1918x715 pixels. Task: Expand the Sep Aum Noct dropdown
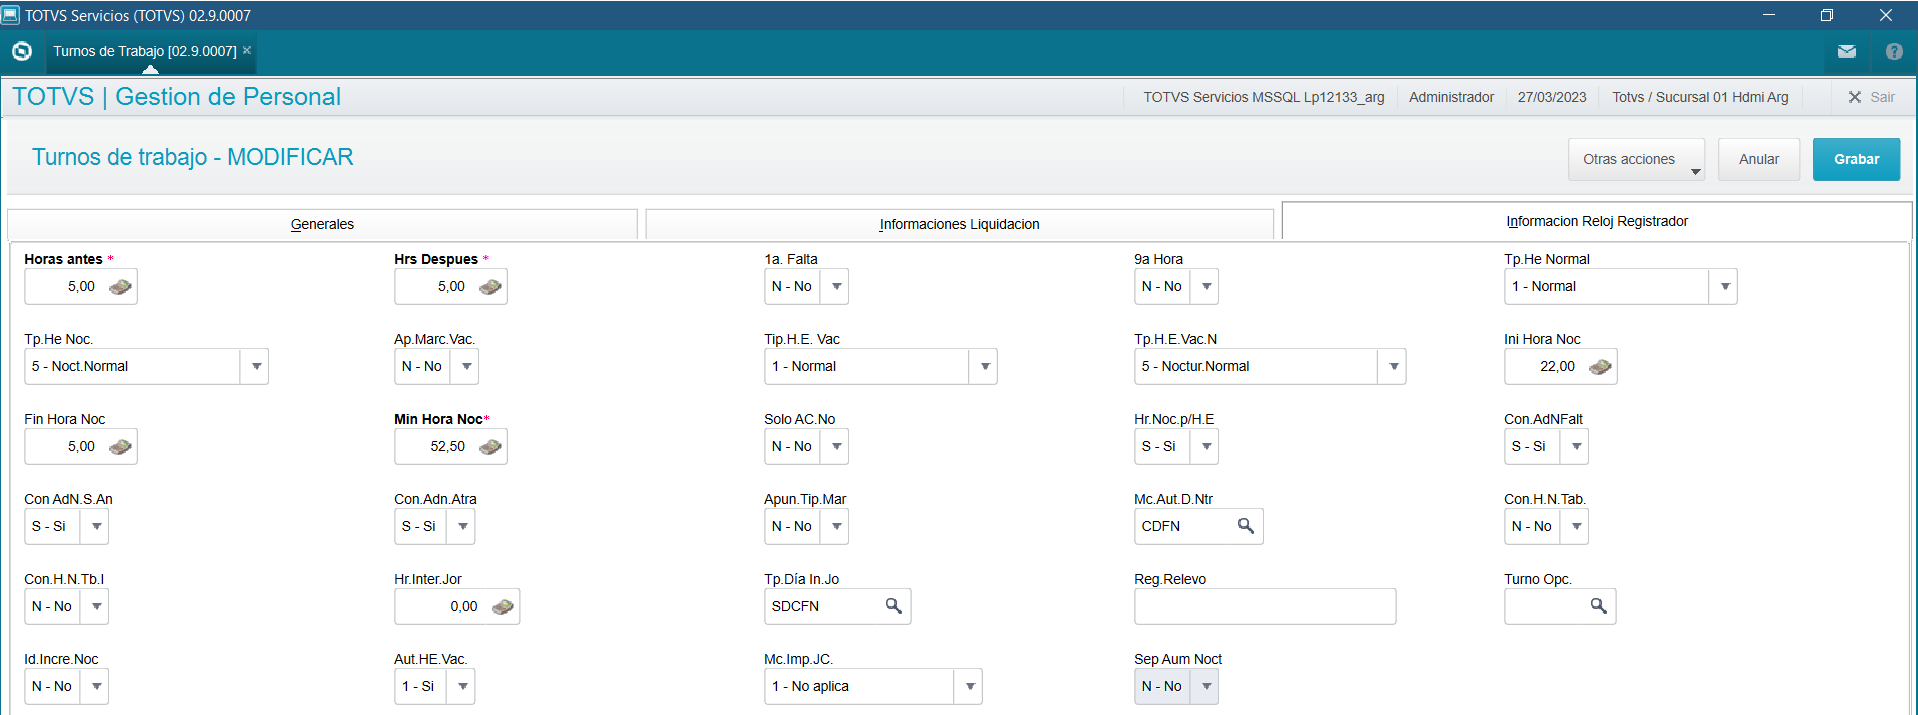point(1206,687)
